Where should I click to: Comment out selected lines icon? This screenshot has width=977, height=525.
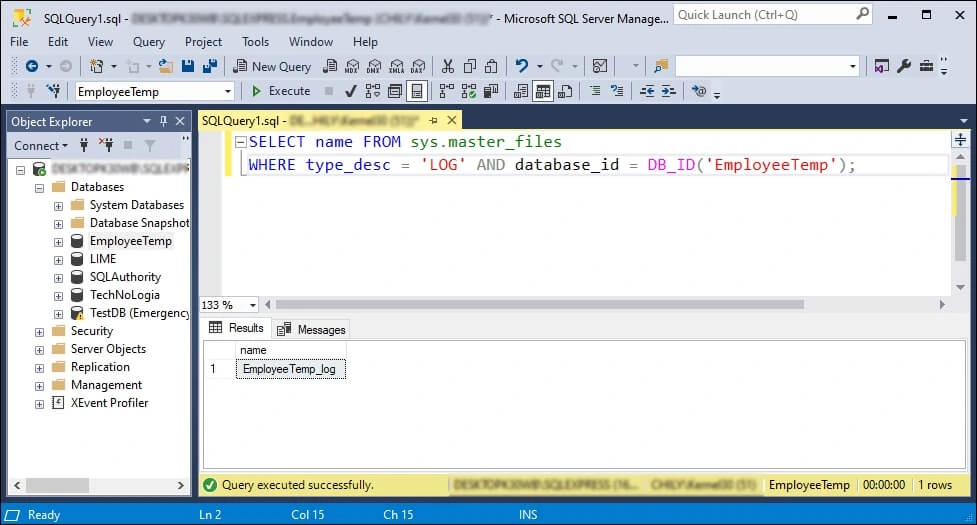pyautogui.click(x=595, y=92)
